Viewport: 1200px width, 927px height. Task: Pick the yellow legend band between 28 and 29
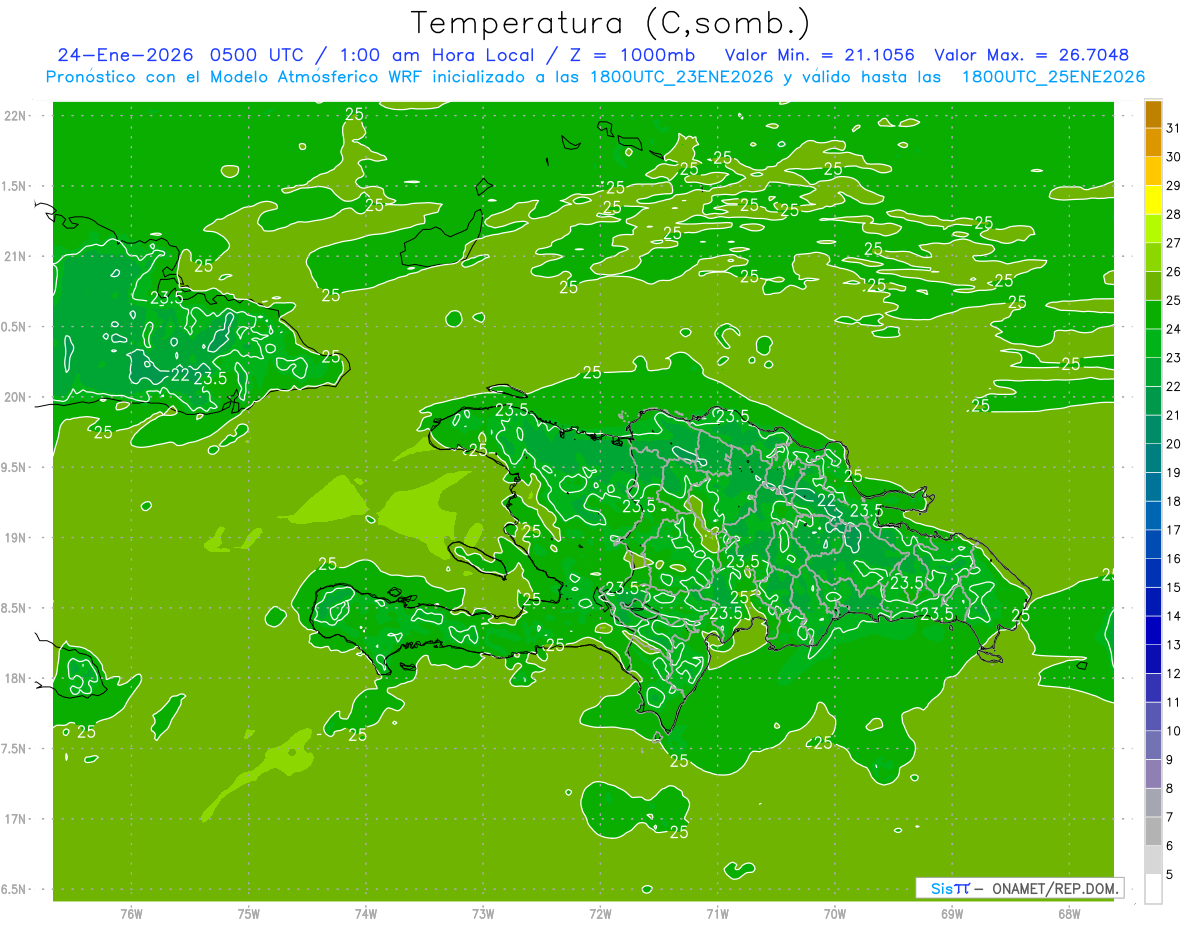[x=1153, y=200]
